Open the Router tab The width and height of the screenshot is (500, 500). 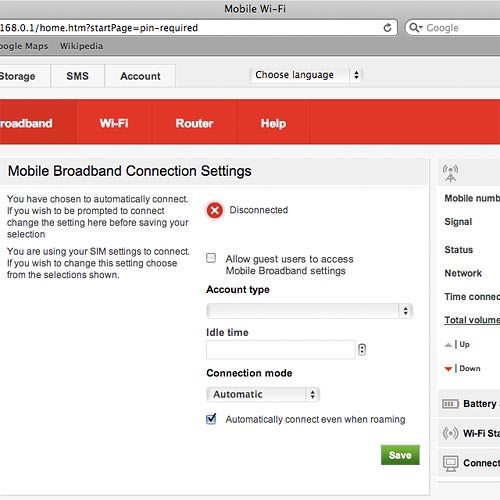[x=194, y=123]
